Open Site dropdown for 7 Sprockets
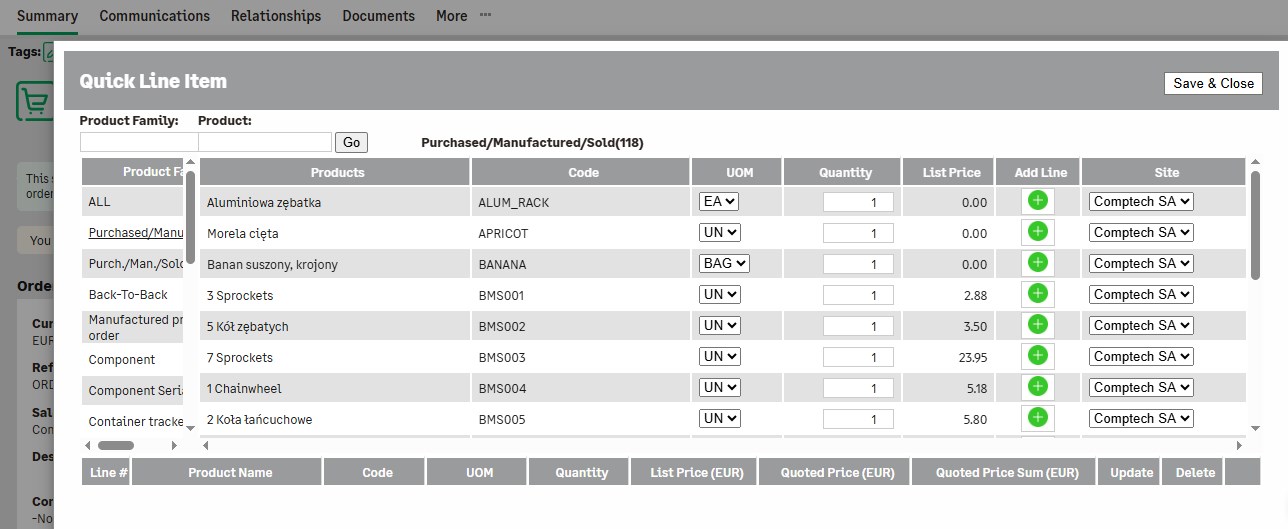Viewport: 1288px width, 529px height. click(x=1141, y=356)
